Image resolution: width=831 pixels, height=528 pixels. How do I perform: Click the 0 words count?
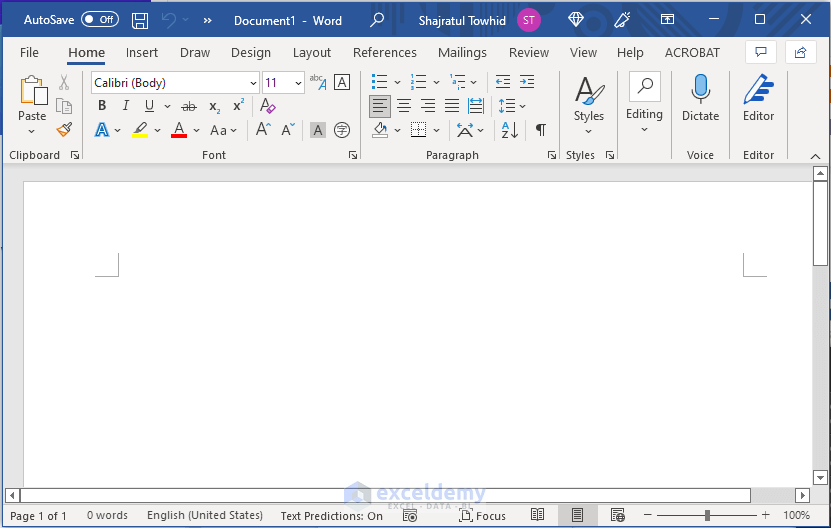point(107,515)
